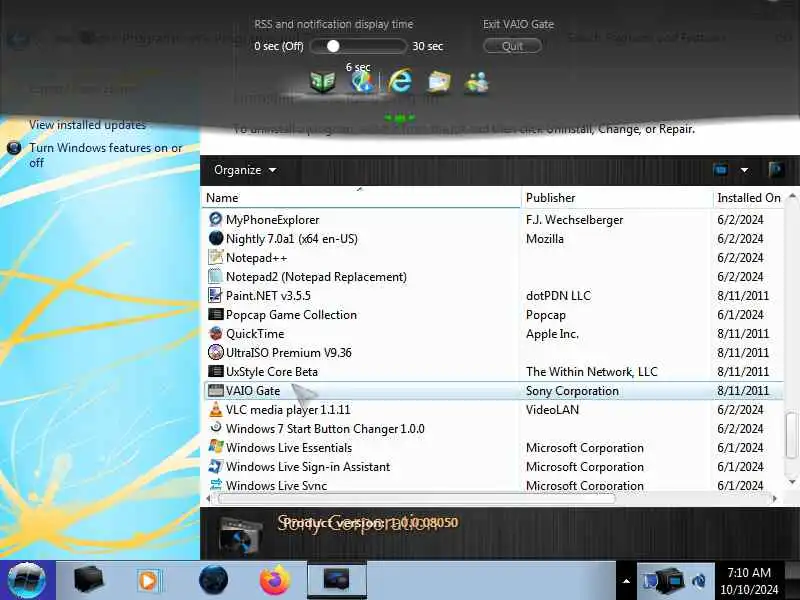Click the Windows 7 Start Button Changer icon

[x=216, y=428]
